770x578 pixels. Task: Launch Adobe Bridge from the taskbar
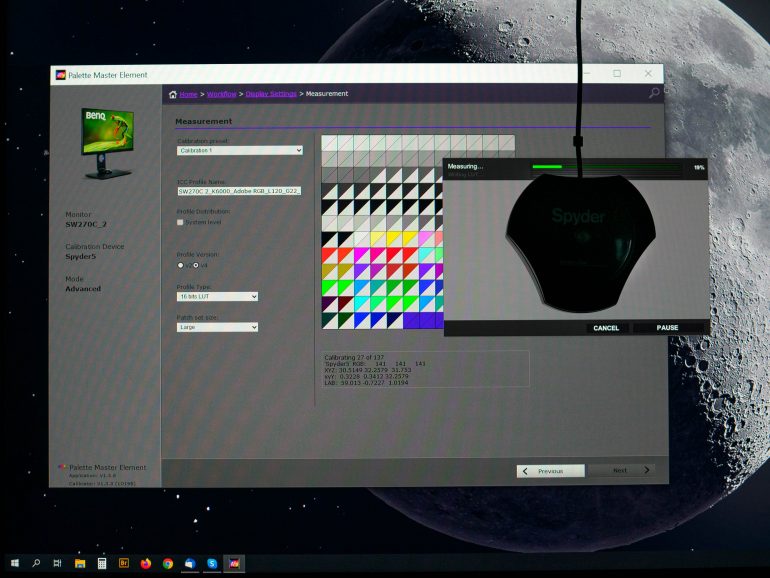(x=124, y=563)
